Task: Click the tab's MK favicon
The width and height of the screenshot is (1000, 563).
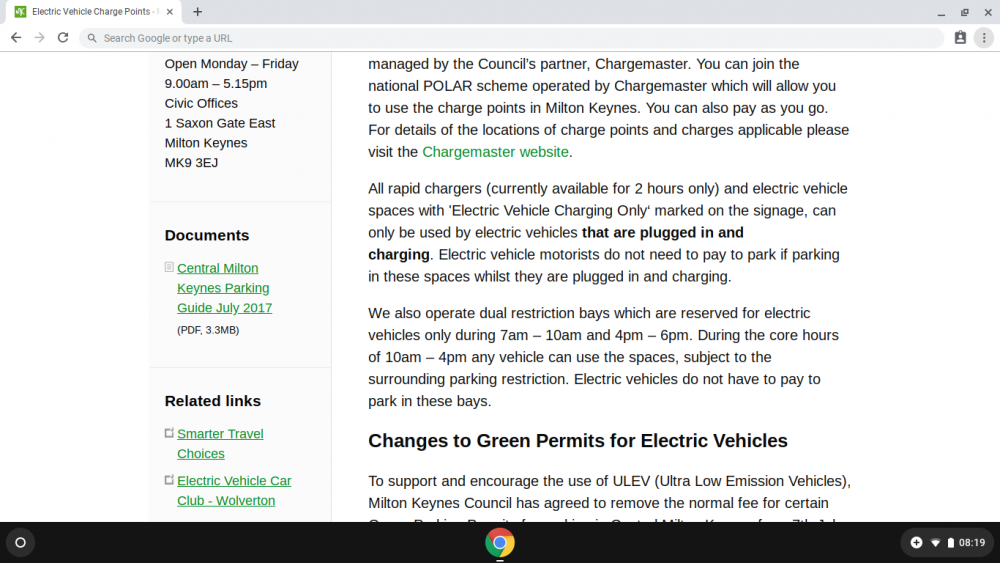Action: (20, 11)
